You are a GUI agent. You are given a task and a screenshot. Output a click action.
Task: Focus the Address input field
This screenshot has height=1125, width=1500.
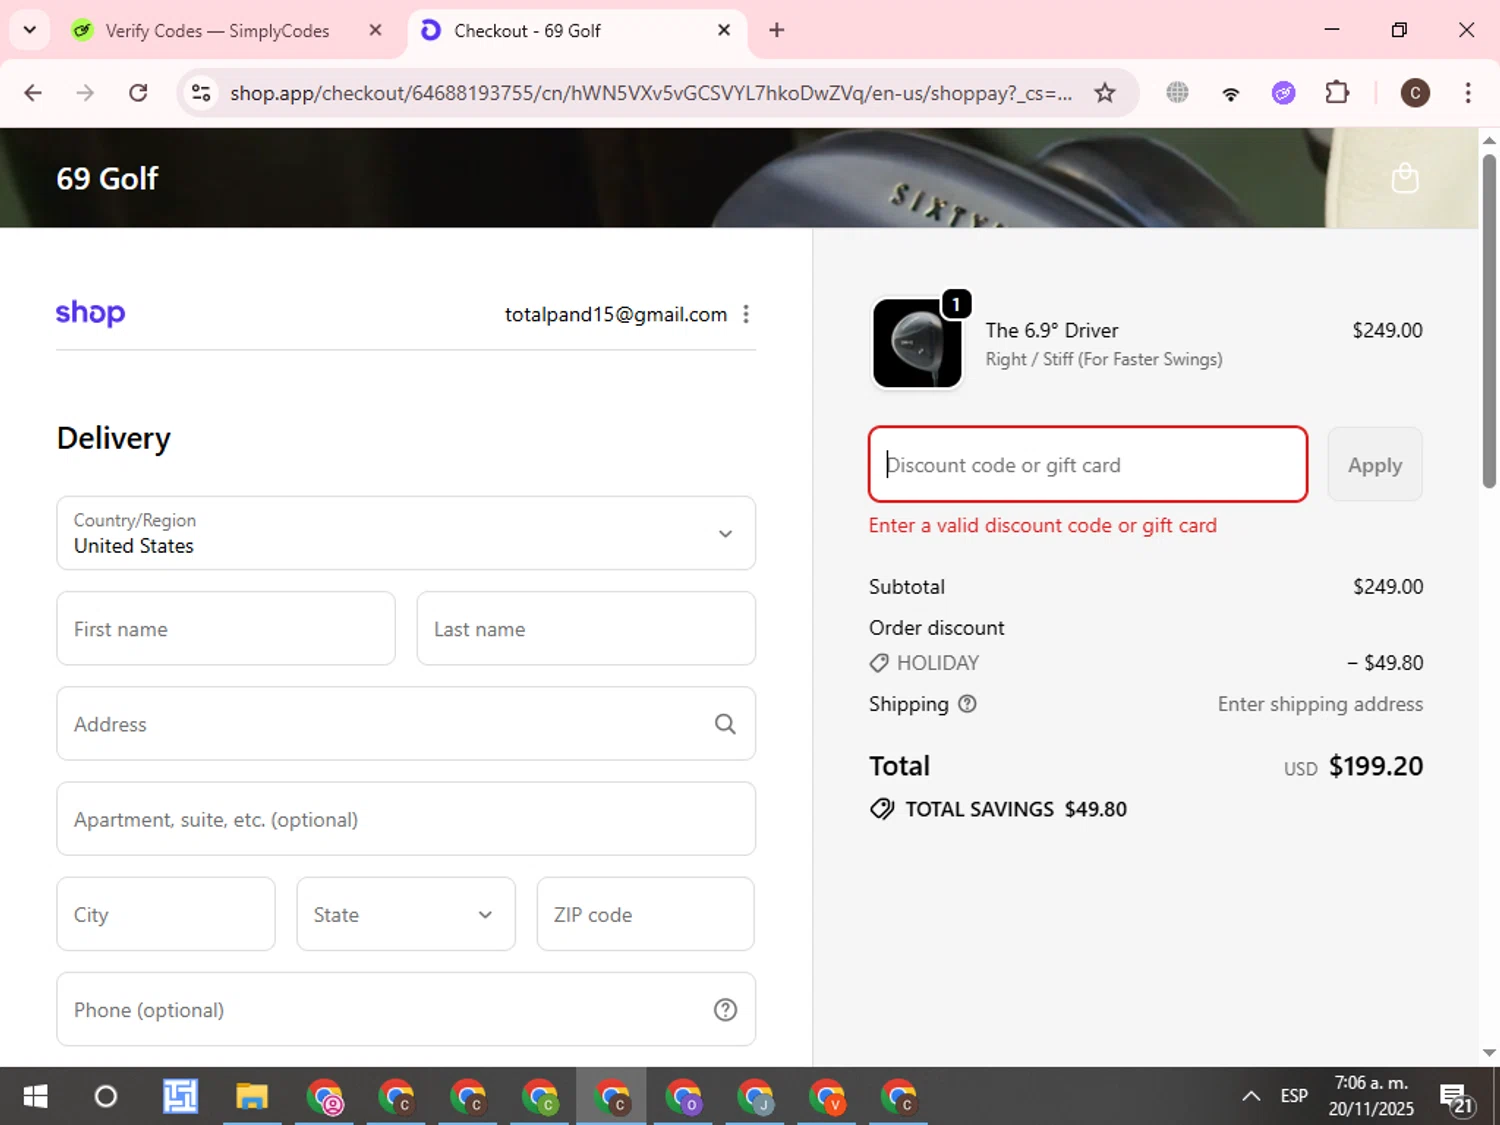[406, 724]
